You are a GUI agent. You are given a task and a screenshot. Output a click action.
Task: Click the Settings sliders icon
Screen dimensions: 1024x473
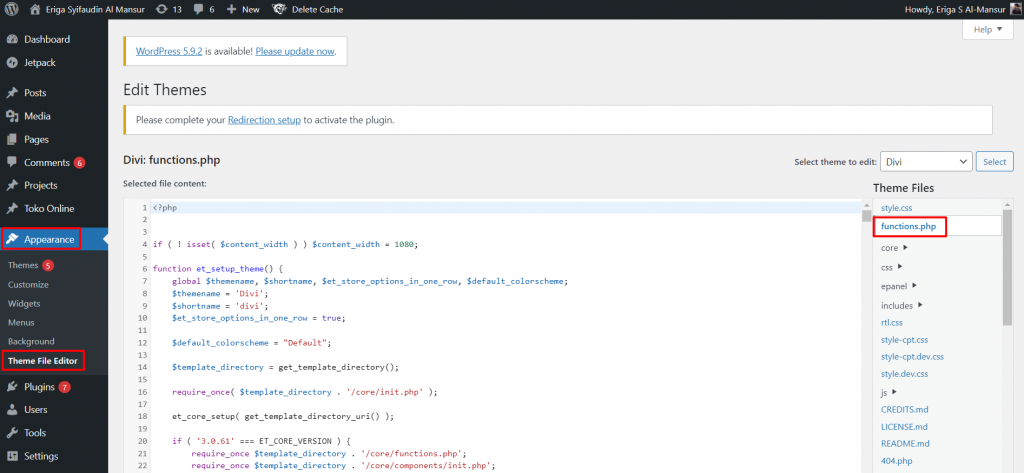click(12, 456)
